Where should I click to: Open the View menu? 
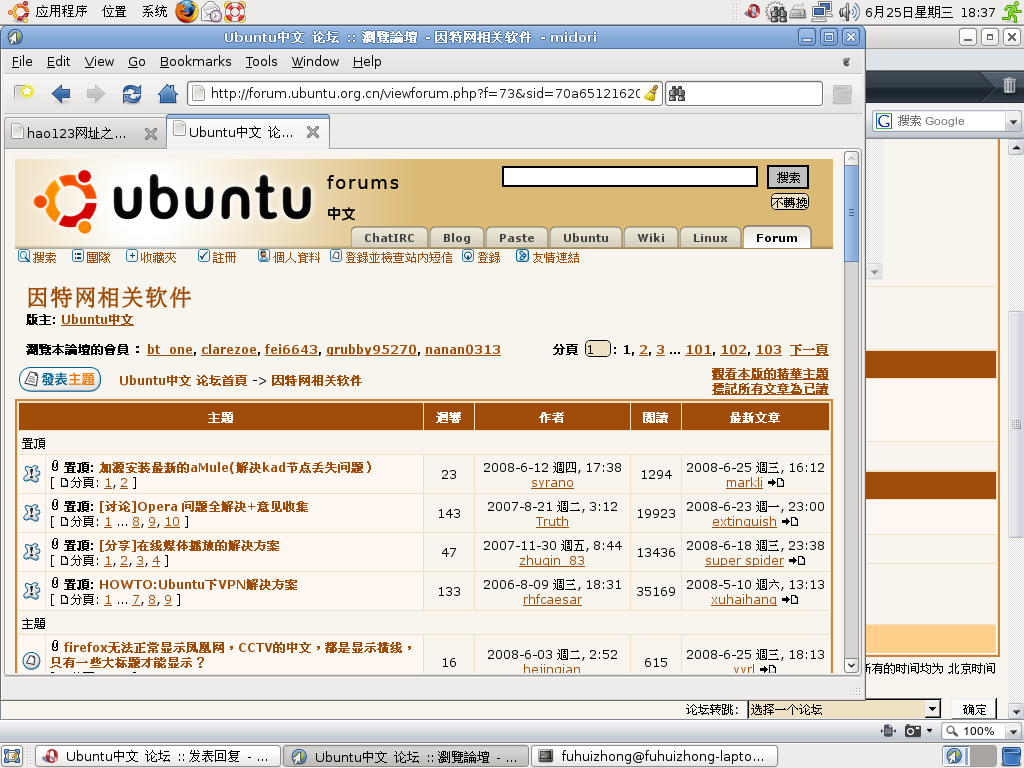[x=99, y=61]
